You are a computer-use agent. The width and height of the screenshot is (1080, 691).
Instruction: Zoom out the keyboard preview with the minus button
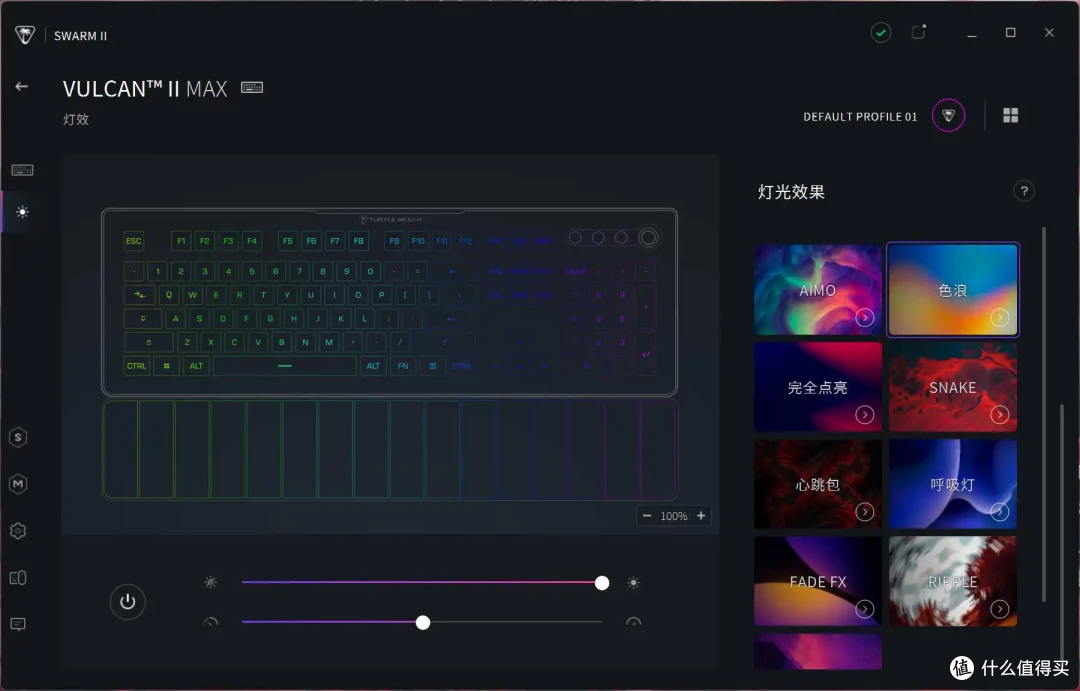click(647, 515)
